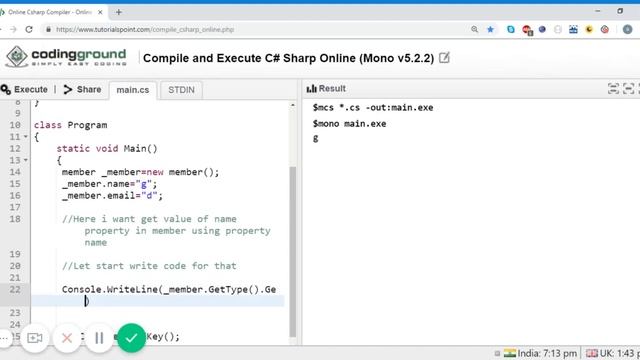
Task: Click the greyed-out extension icon
Action: tap(558, 29)
